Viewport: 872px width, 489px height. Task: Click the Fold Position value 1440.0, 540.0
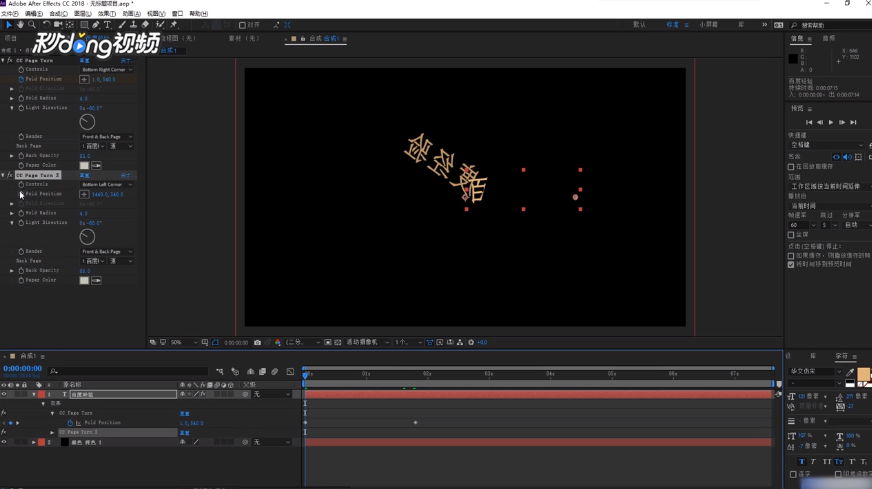point(107,194)
